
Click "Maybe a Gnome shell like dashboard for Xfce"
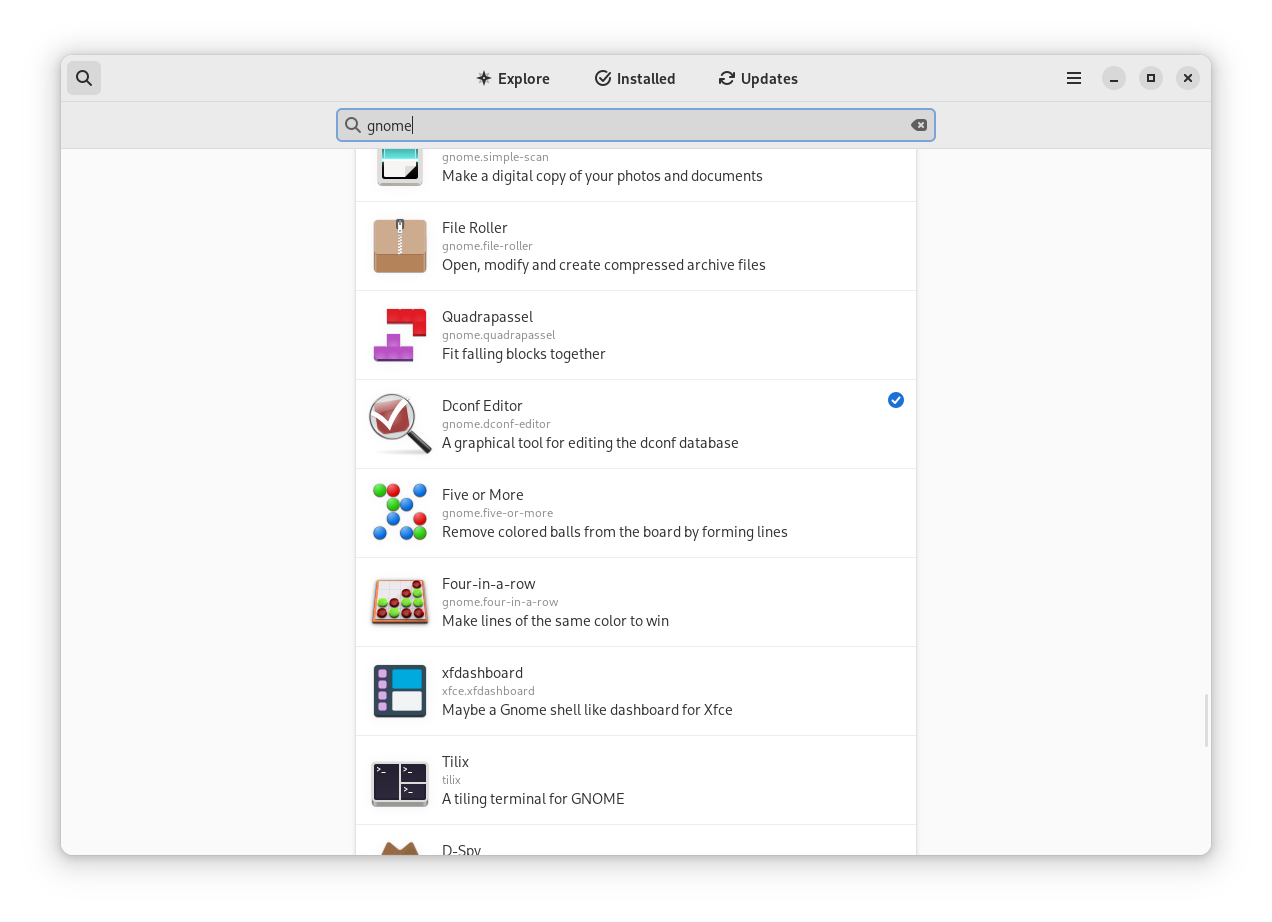pyautogui.click(x=587, y=710)
